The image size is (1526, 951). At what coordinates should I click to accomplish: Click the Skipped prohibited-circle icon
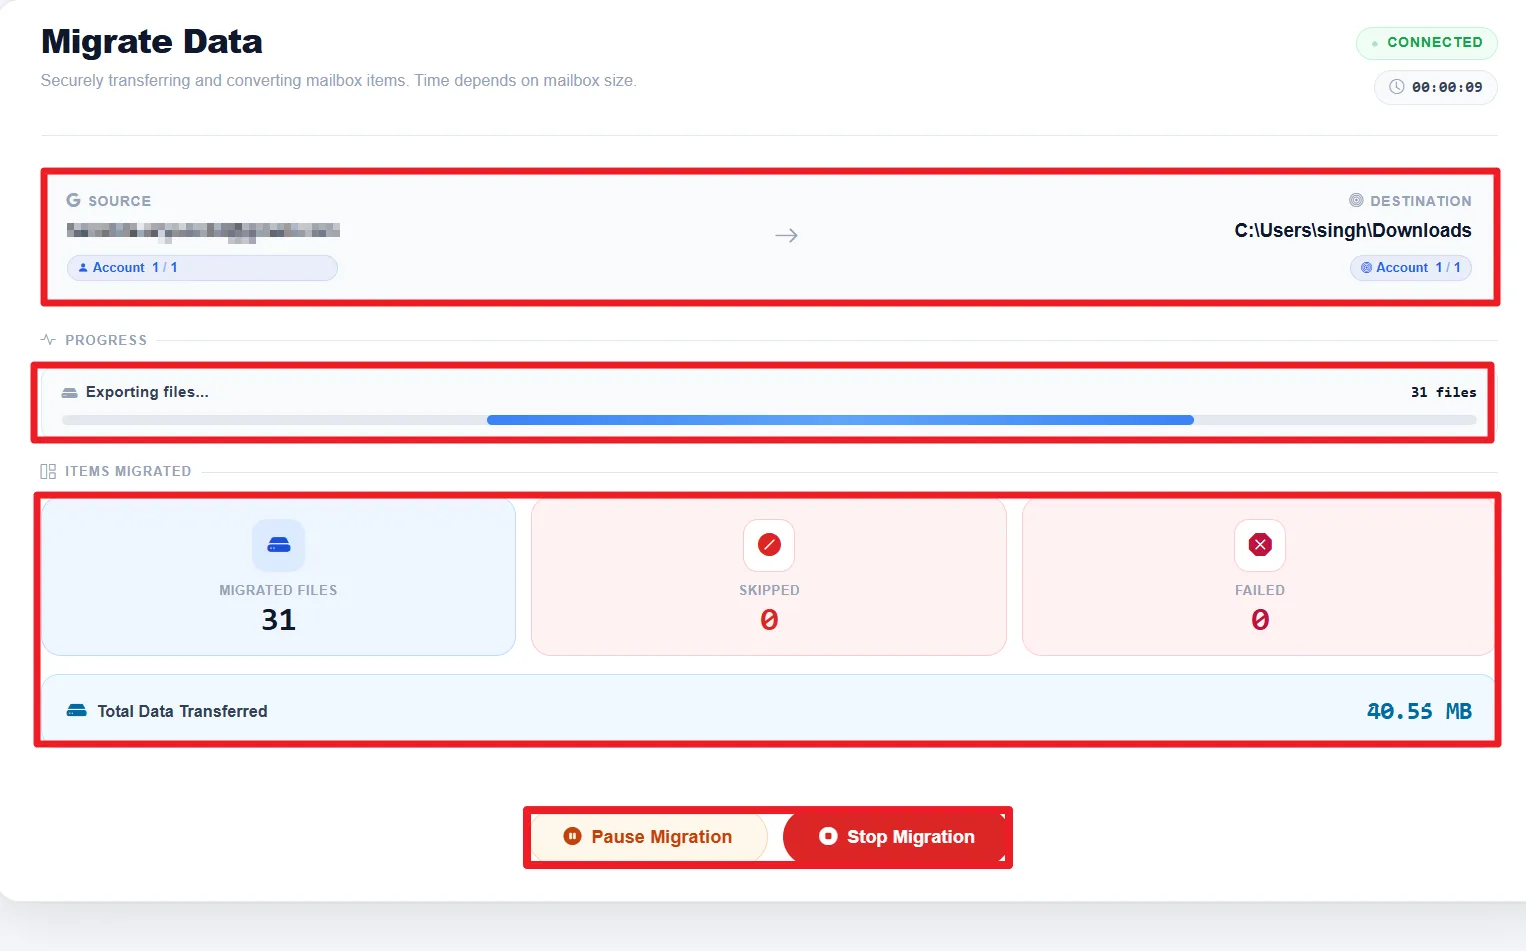(x=769, y=545)
